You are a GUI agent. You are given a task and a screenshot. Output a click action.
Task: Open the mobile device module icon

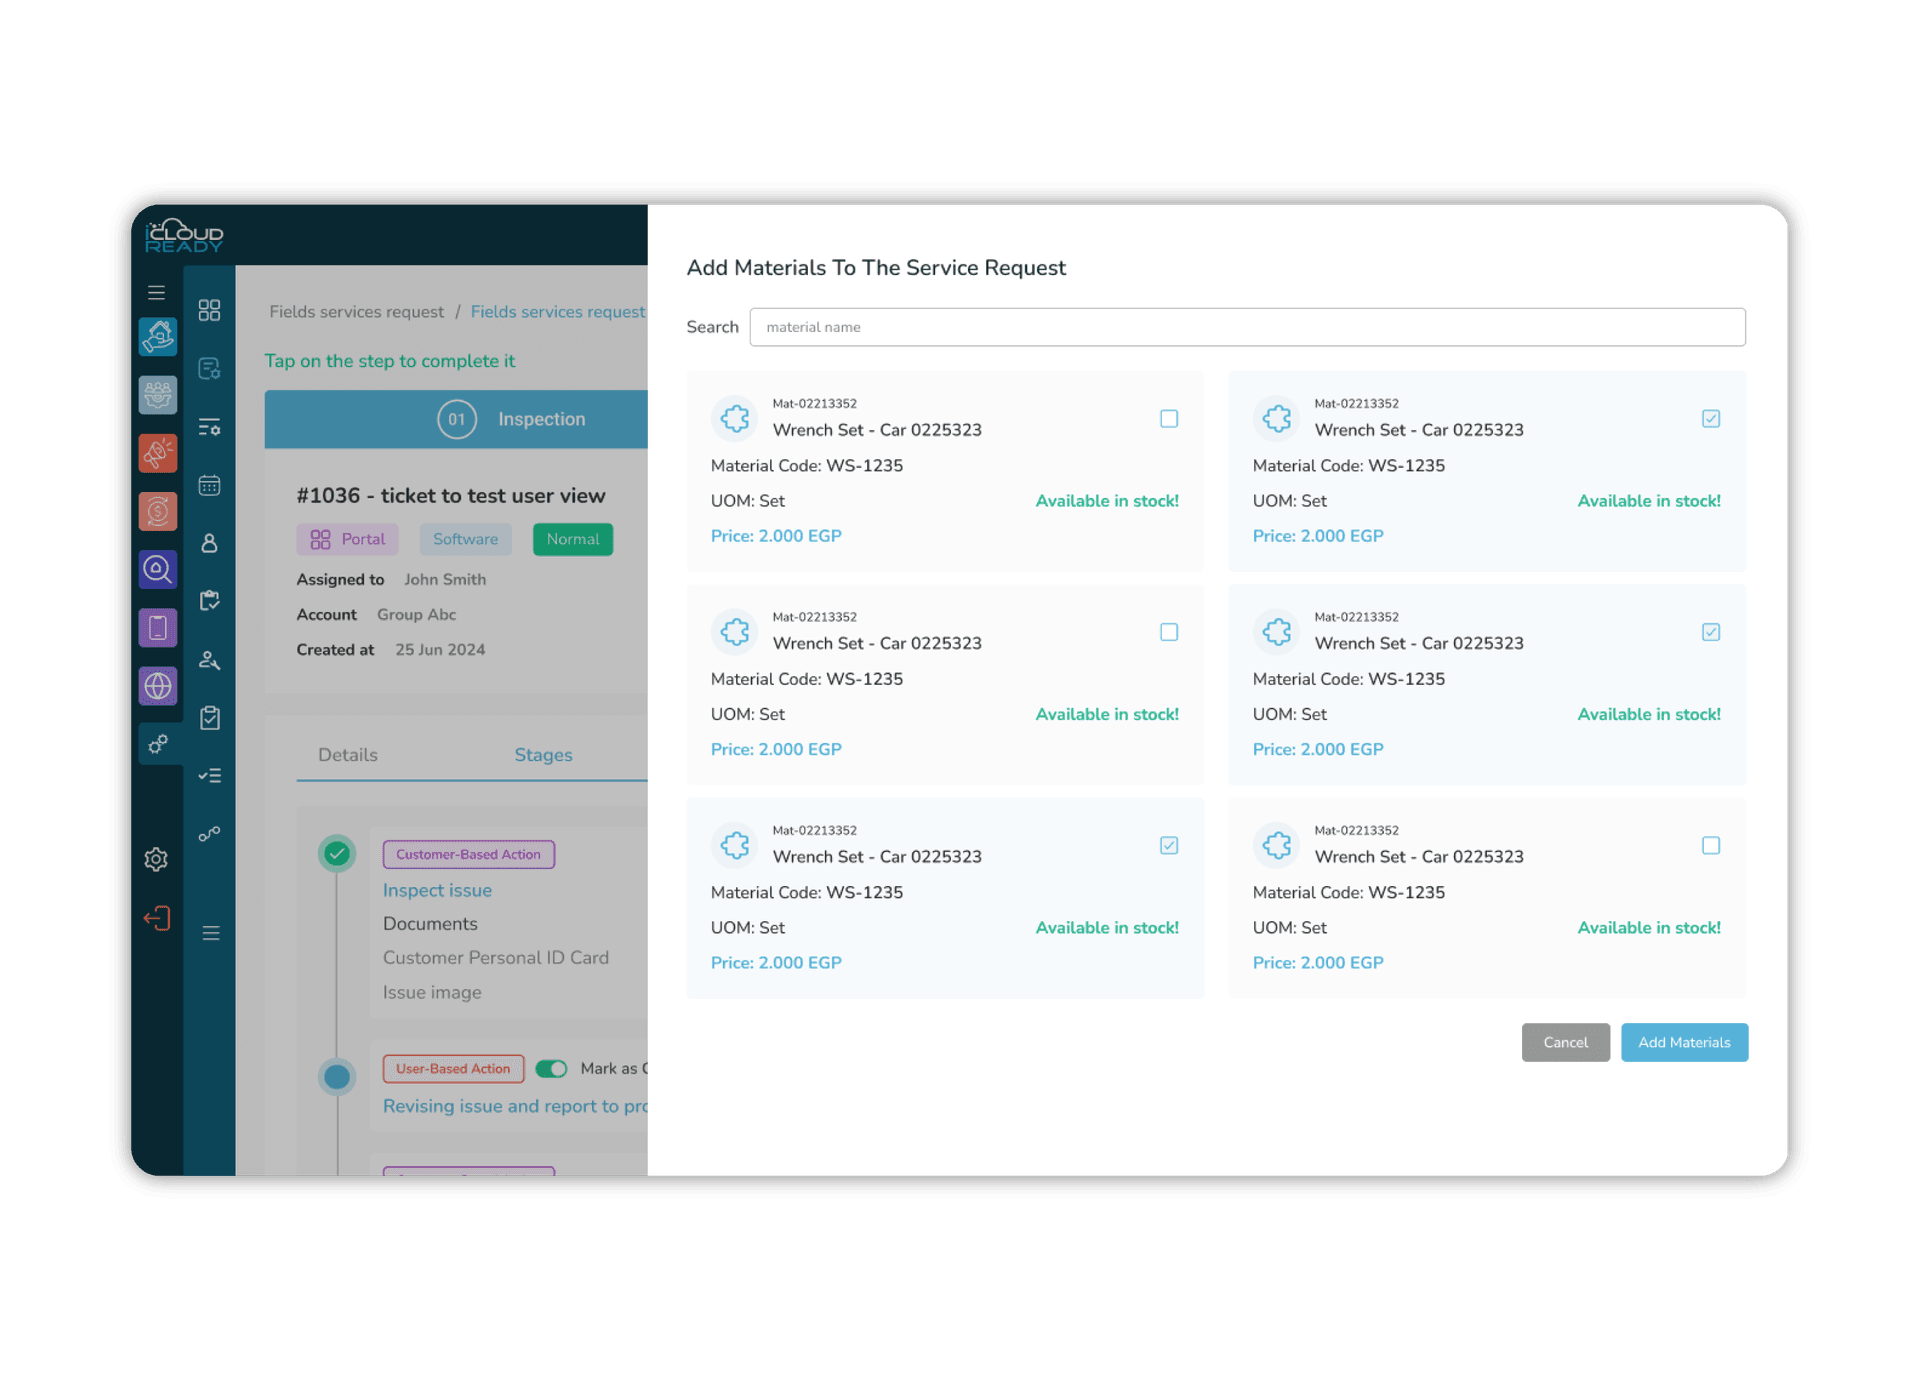click(x=157, y=627)
